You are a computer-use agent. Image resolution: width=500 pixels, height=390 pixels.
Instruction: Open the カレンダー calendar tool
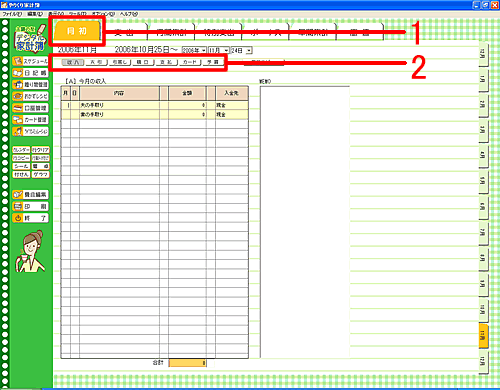click(x=21, y=150)
